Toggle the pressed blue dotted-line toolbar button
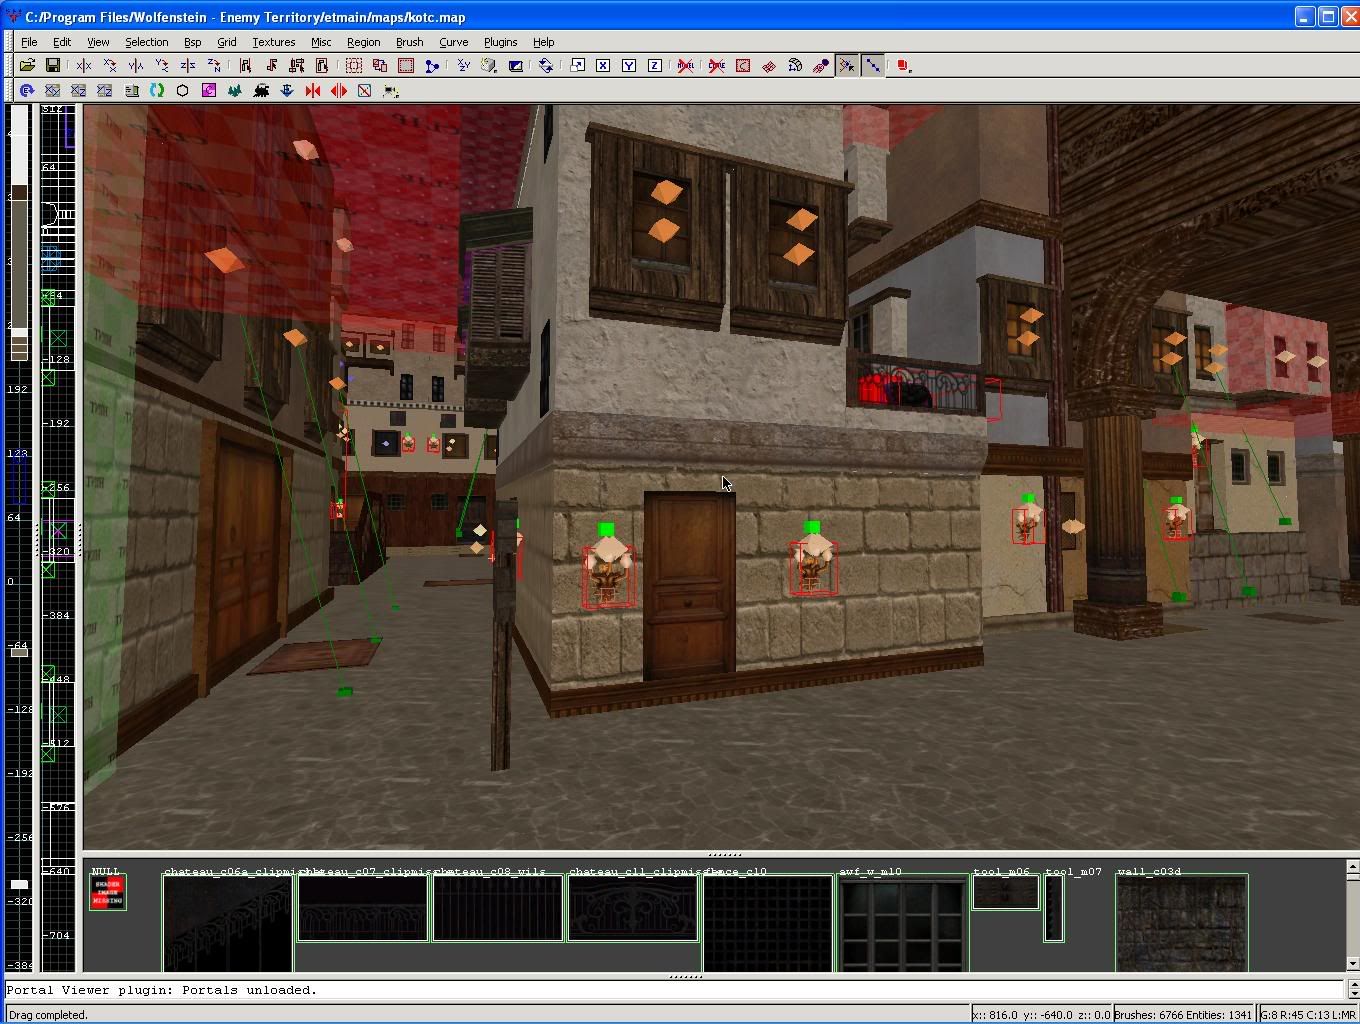 click(873, 66)
